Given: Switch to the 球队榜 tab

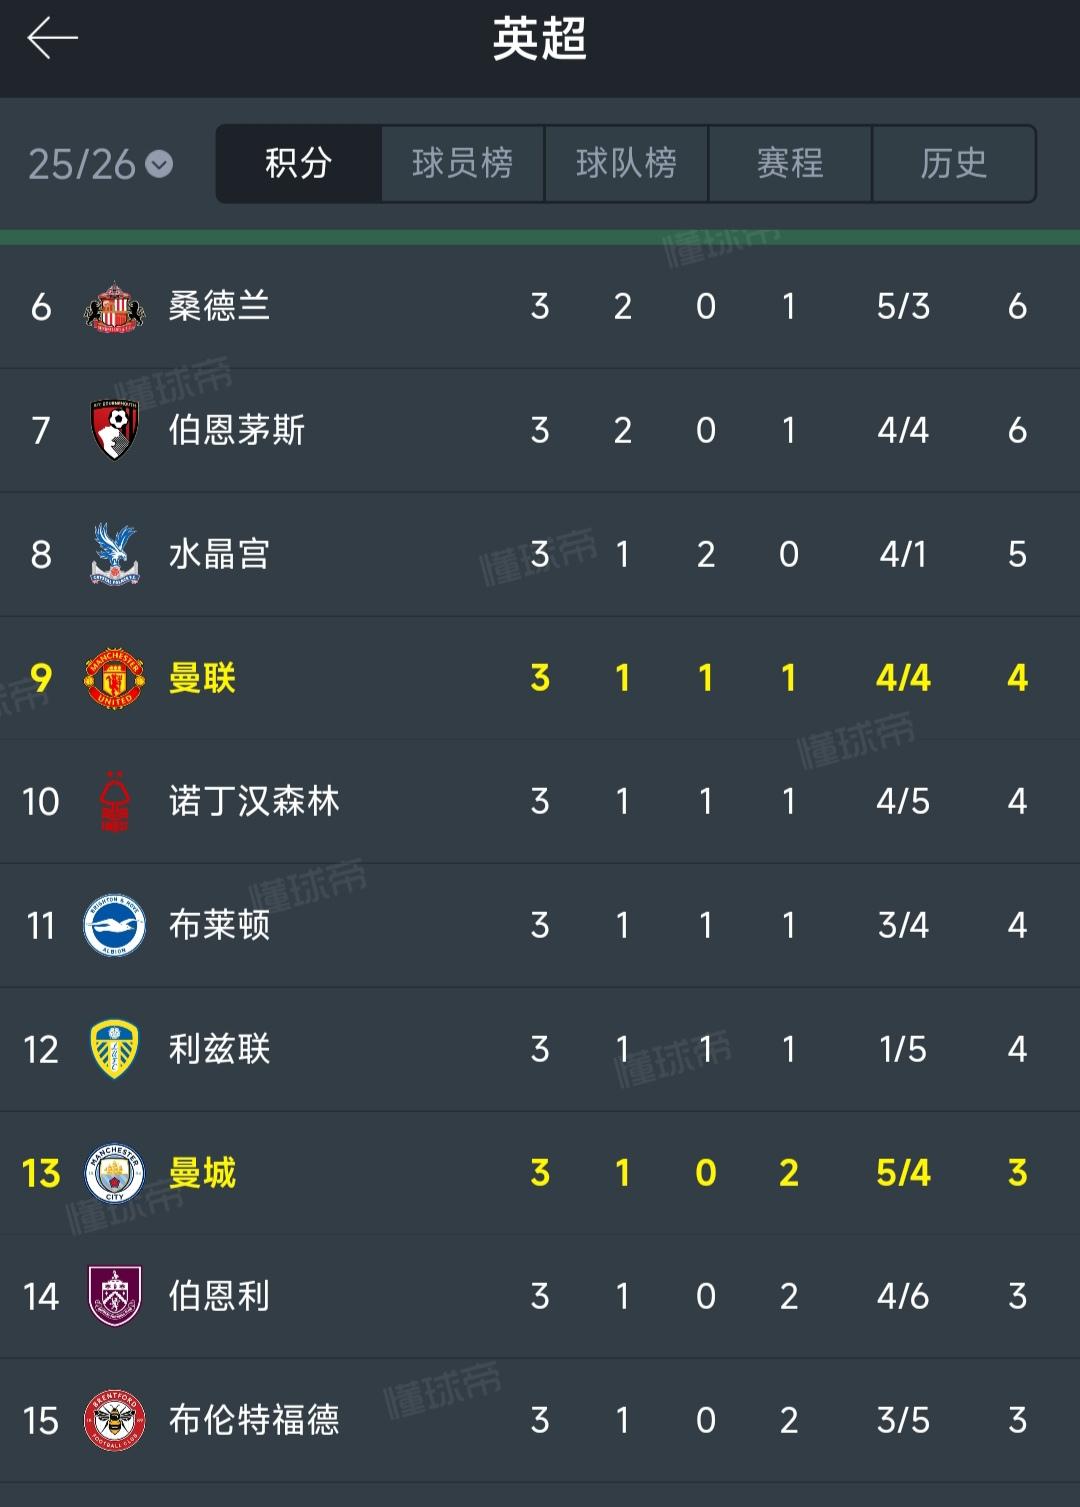Looking at the screenshot, I should (x=626, y=163).
